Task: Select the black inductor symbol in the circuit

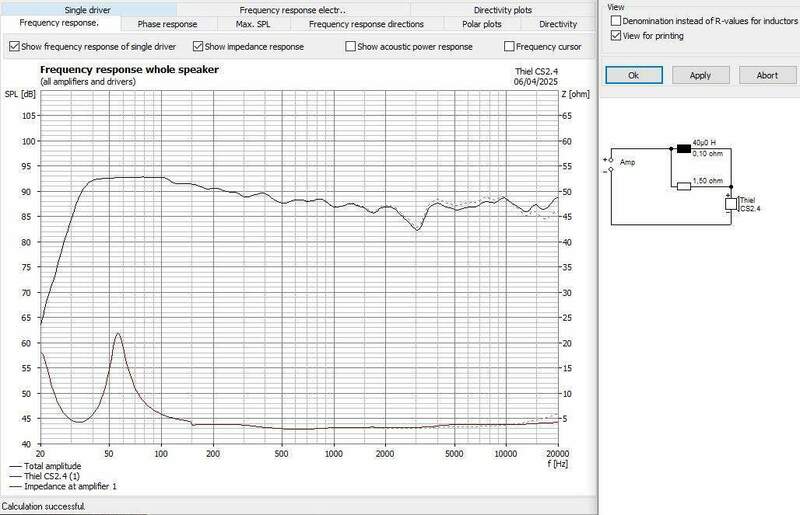Action: point(684,151)
